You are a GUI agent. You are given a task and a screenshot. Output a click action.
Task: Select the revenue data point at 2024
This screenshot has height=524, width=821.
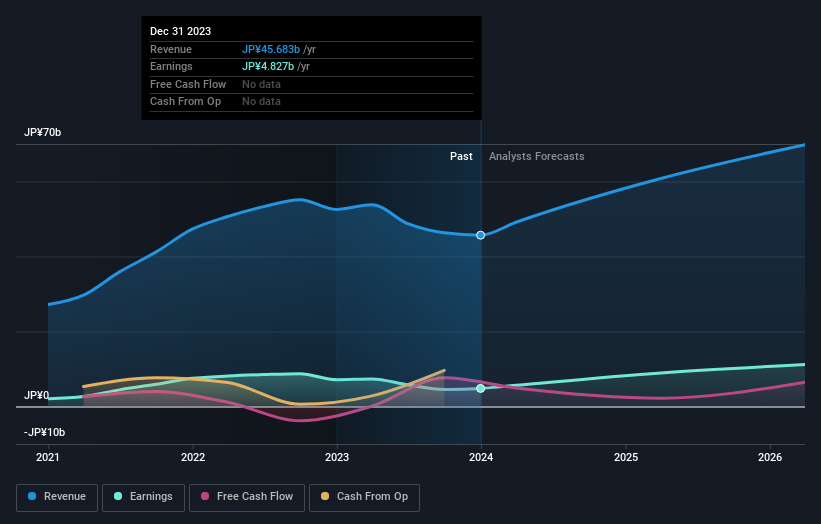point(481,236)
